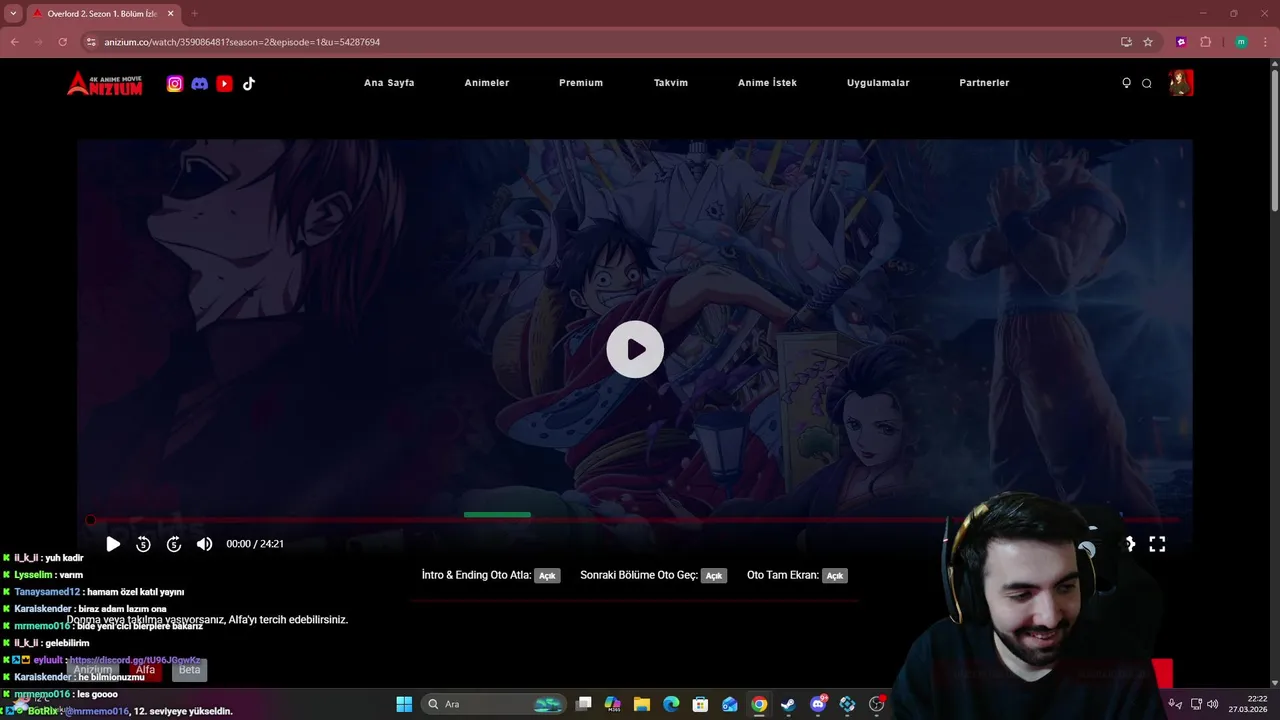Select the Overlord 2. Sezon 1. Bölüm tab

pos(103,14)
